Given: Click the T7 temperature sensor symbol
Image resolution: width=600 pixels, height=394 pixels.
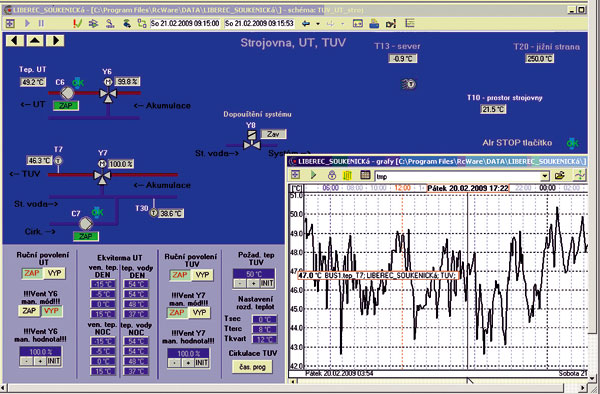Looking at the screenshot, I should pyautogui.click(x=58, y=161).
